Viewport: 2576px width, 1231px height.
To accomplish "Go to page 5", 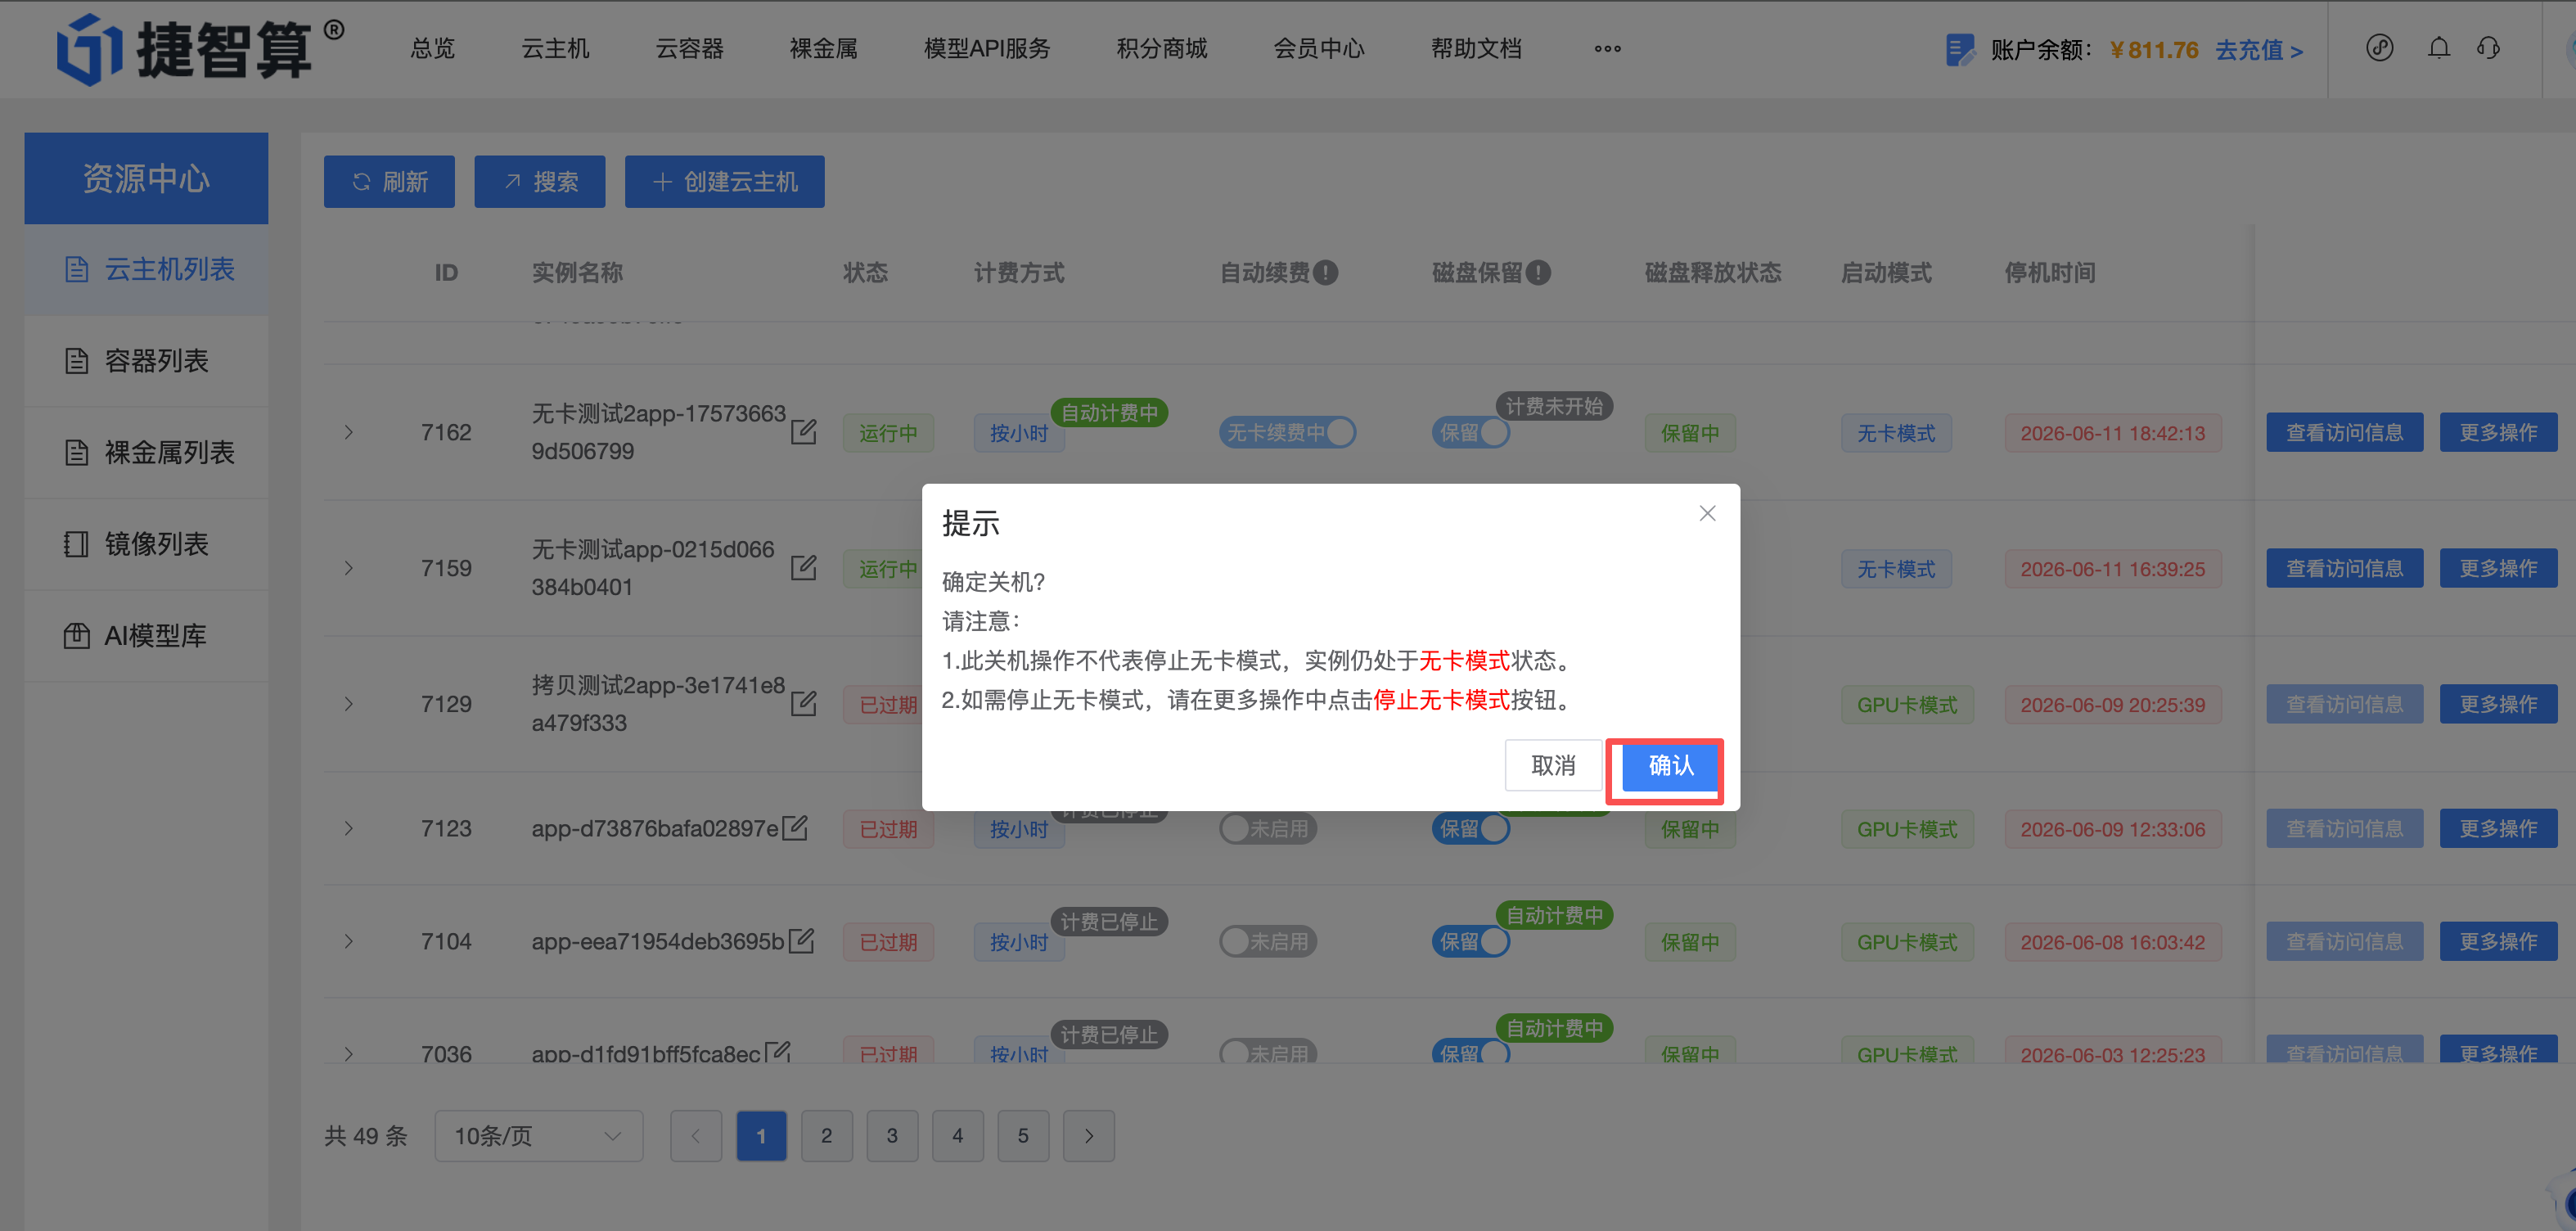I will pyautogui.click(x=1023, y=1136).
